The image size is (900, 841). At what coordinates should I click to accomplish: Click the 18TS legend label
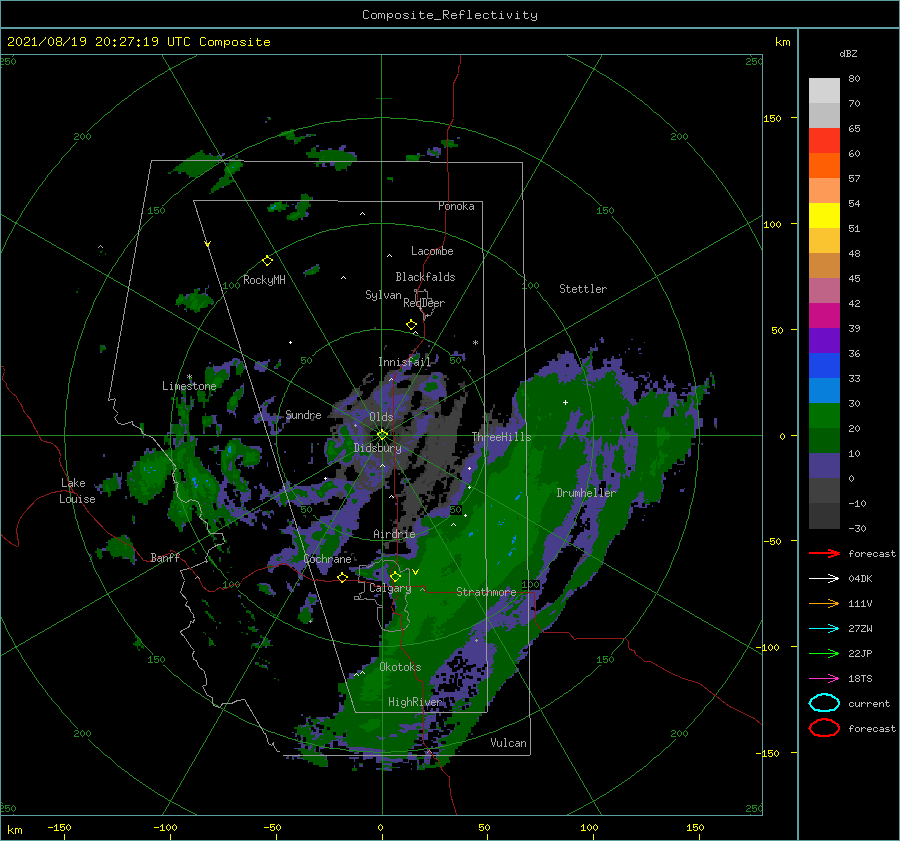pyautogui.click(x=860, y=679)
